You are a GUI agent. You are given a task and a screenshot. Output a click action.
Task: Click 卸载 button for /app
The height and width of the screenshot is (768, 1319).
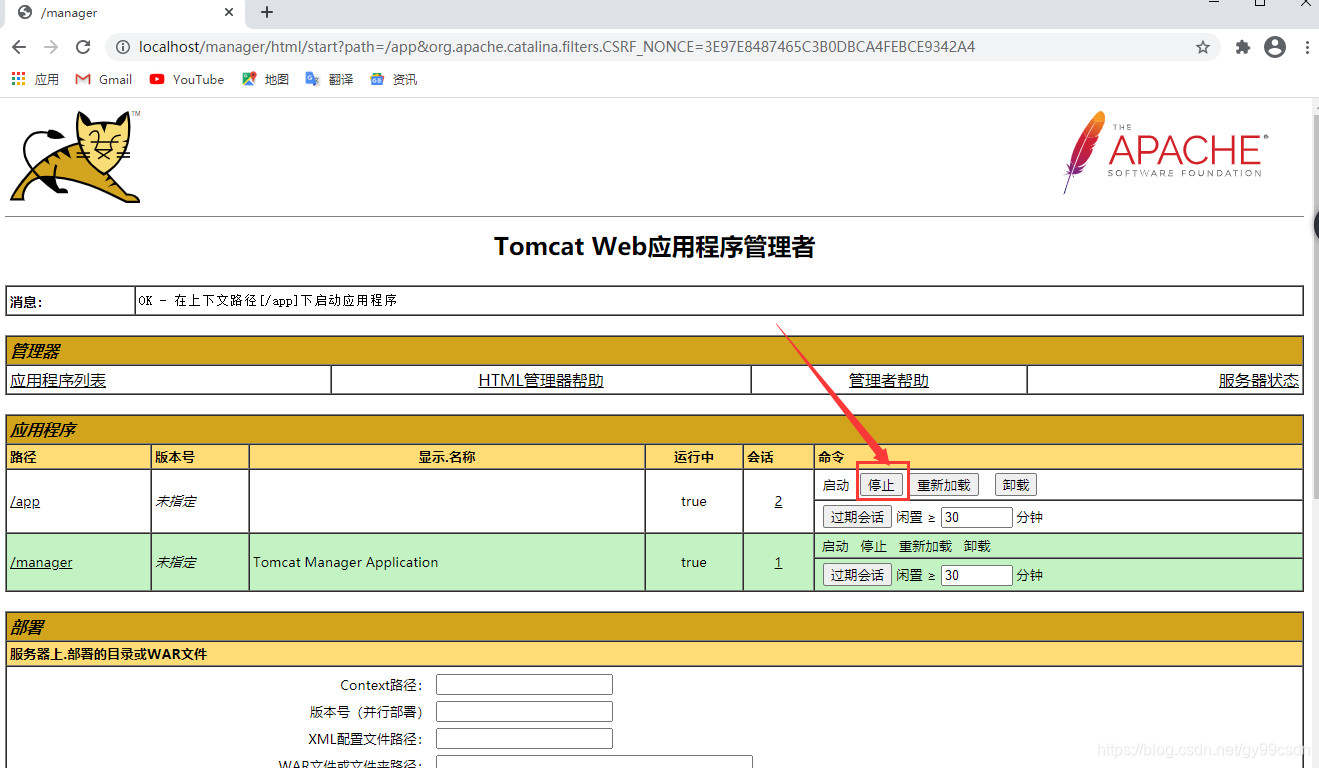pos(1016,485)
